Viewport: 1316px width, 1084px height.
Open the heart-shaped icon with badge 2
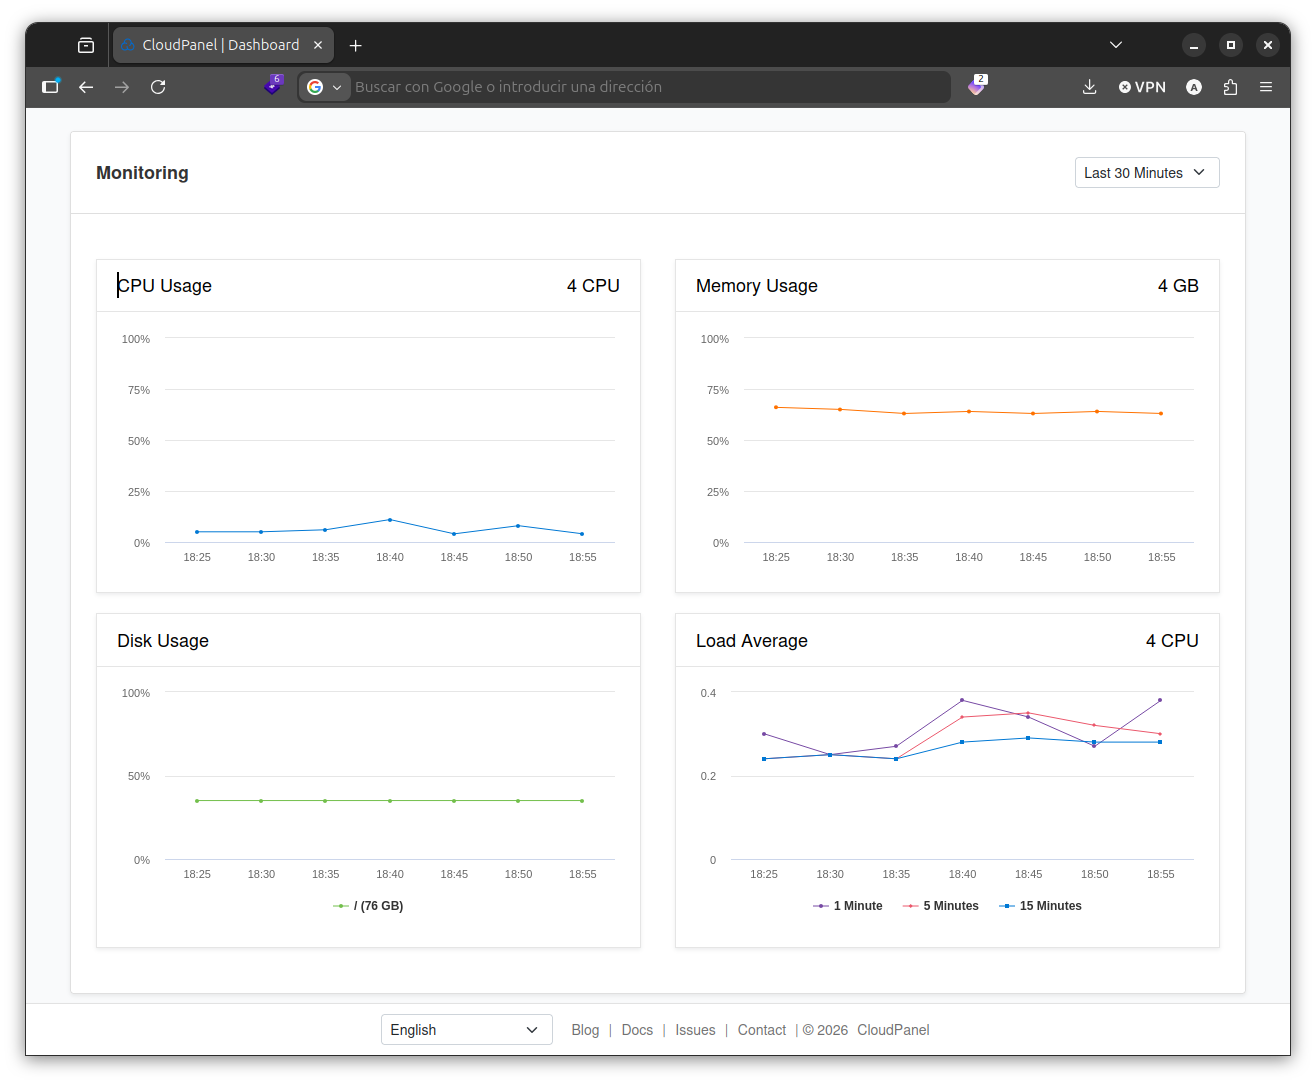click(x=977, y=85)
